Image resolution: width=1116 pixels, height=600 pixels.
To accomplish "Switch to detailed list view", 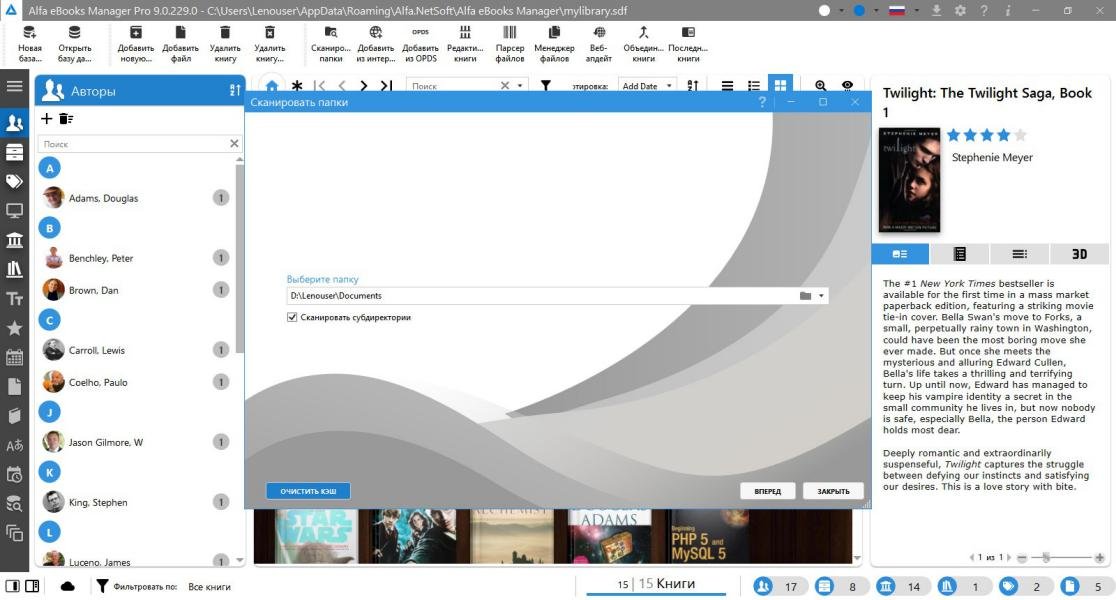I will tap(754, 85).
